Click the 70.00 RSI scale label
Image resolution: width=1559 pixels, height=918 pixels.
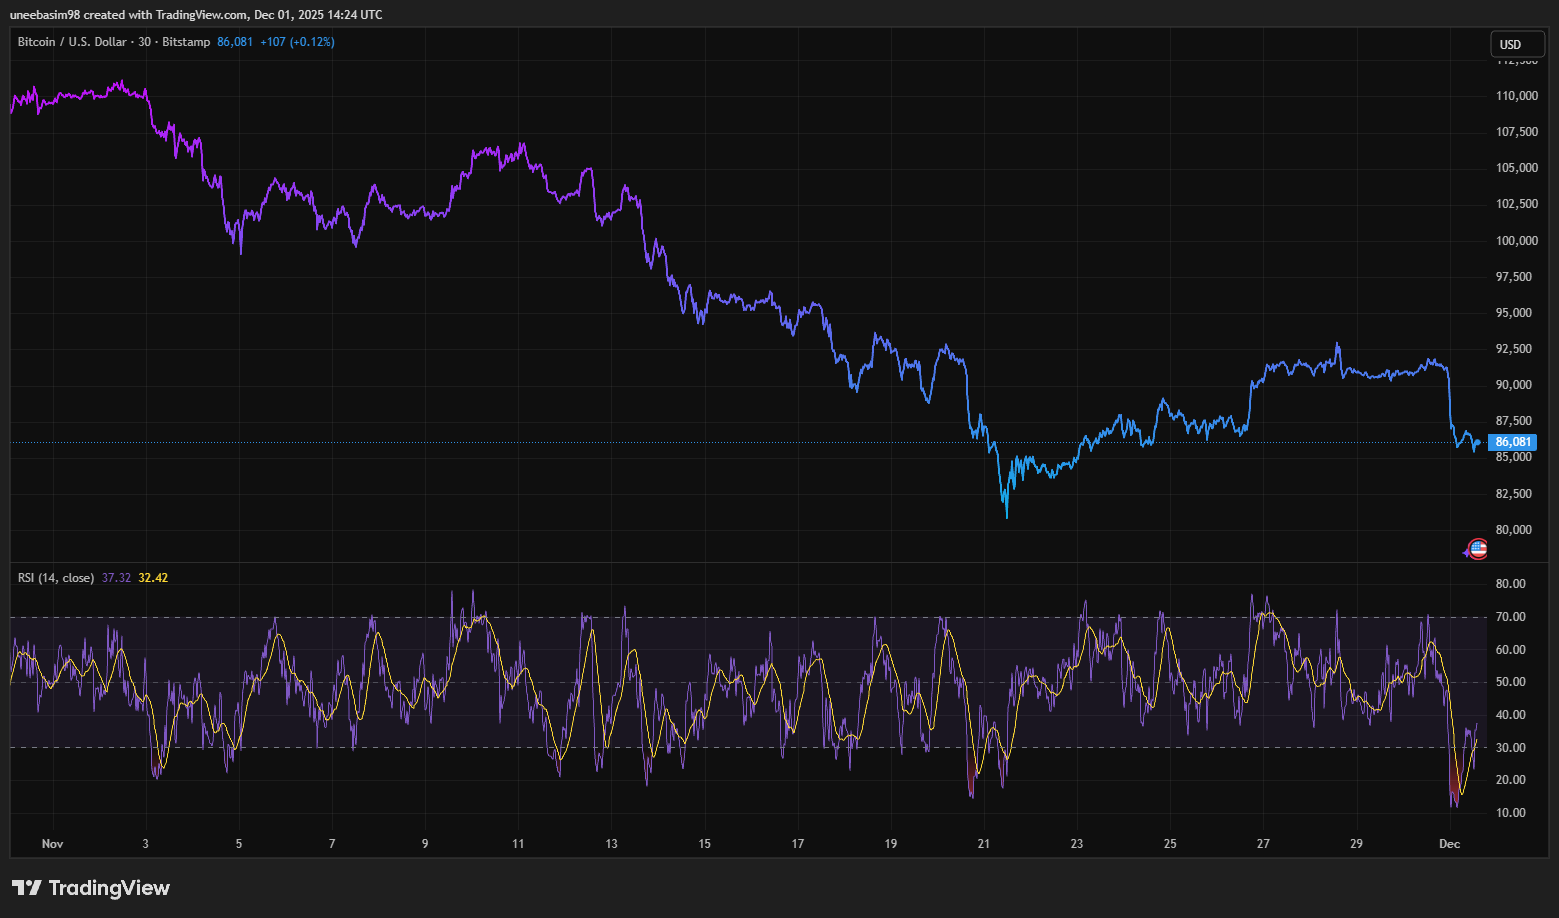click(1510, 617)
